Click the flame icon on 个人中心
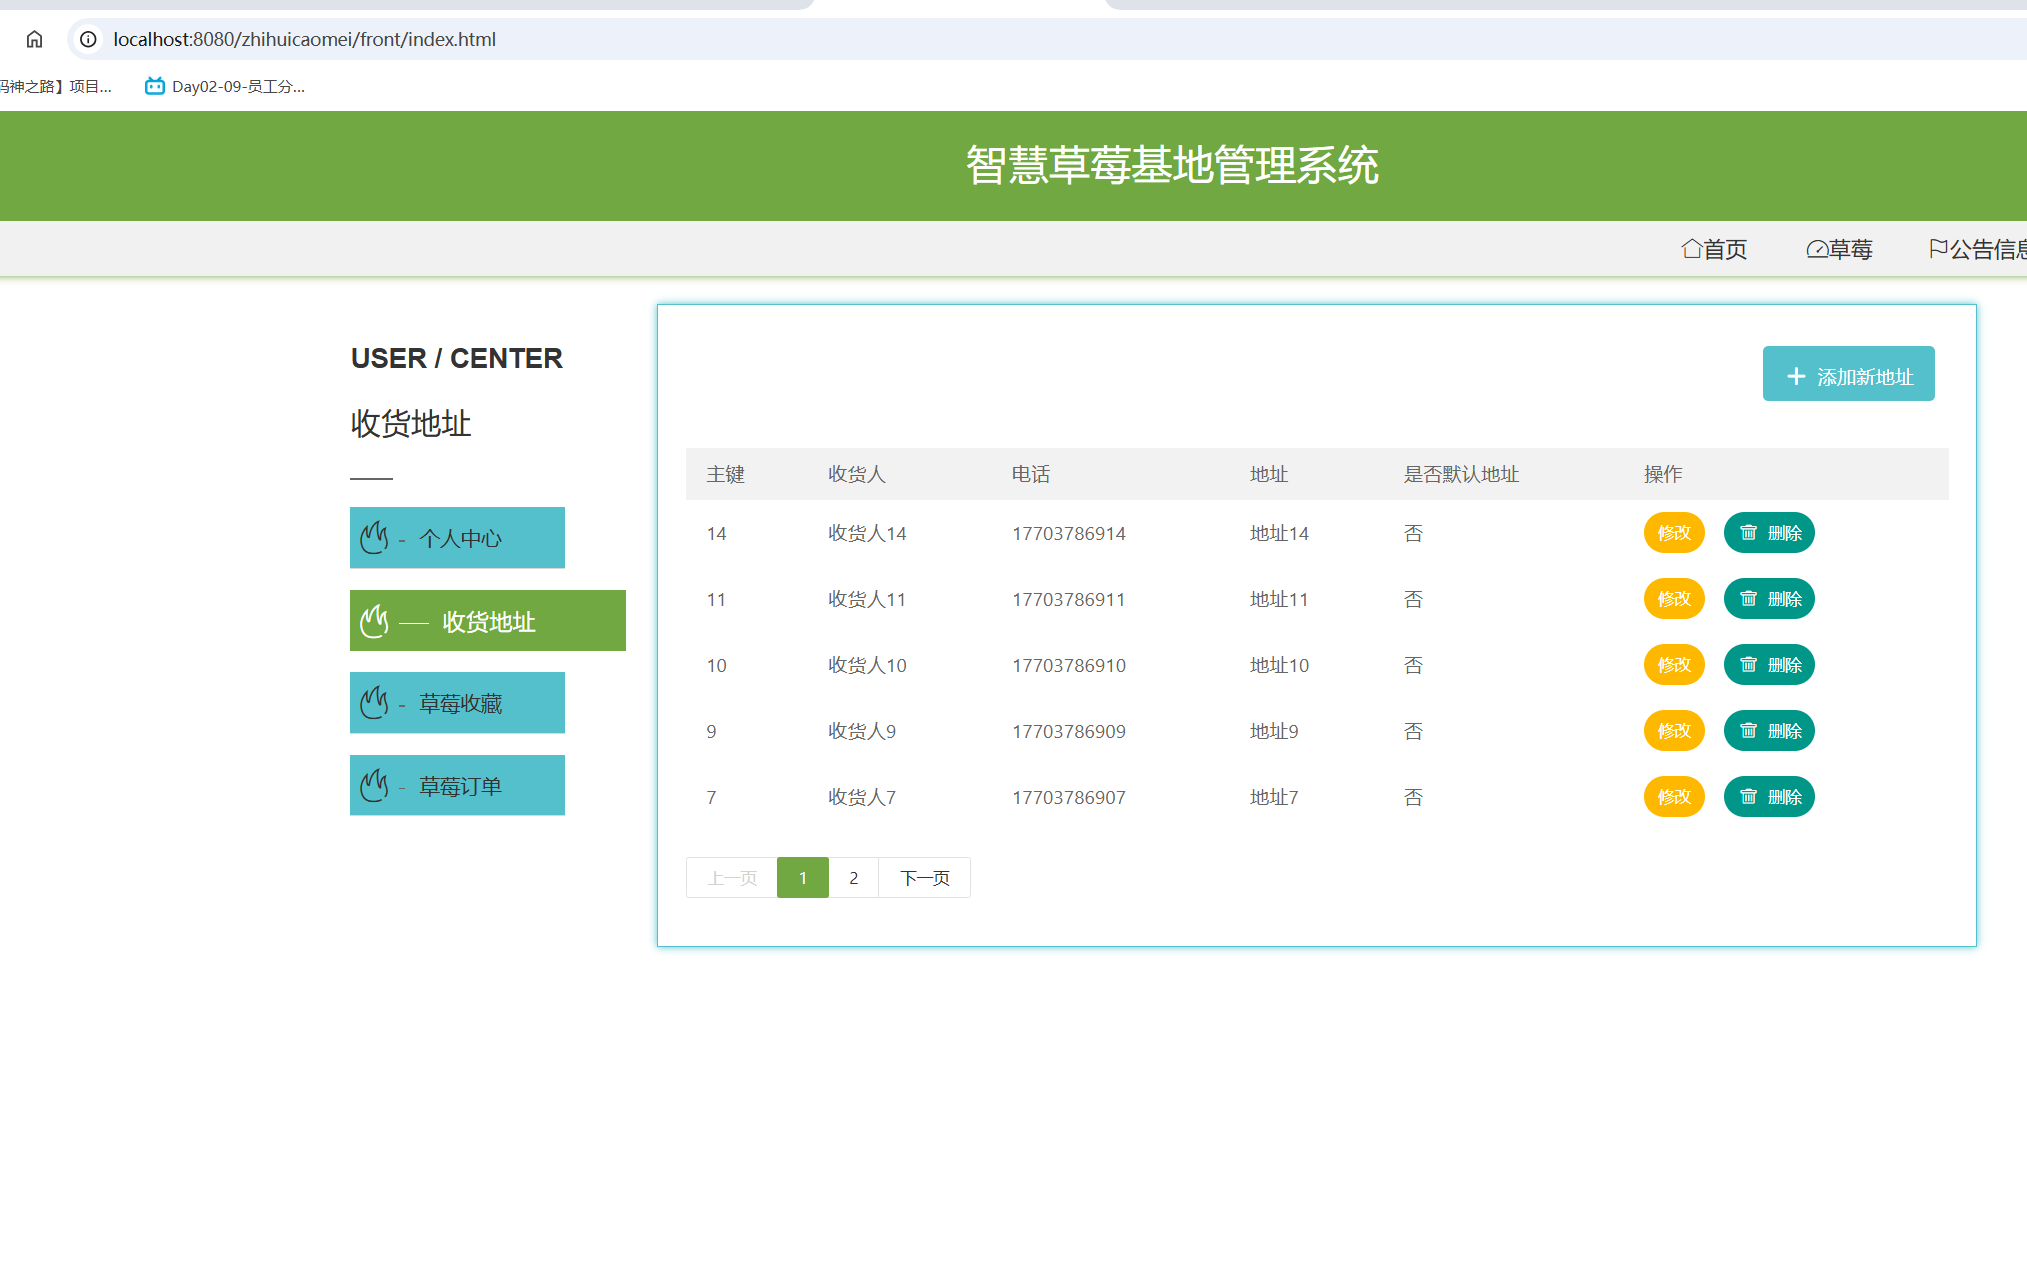Viewport: 2027px width, 1288px height. [374, 537]
